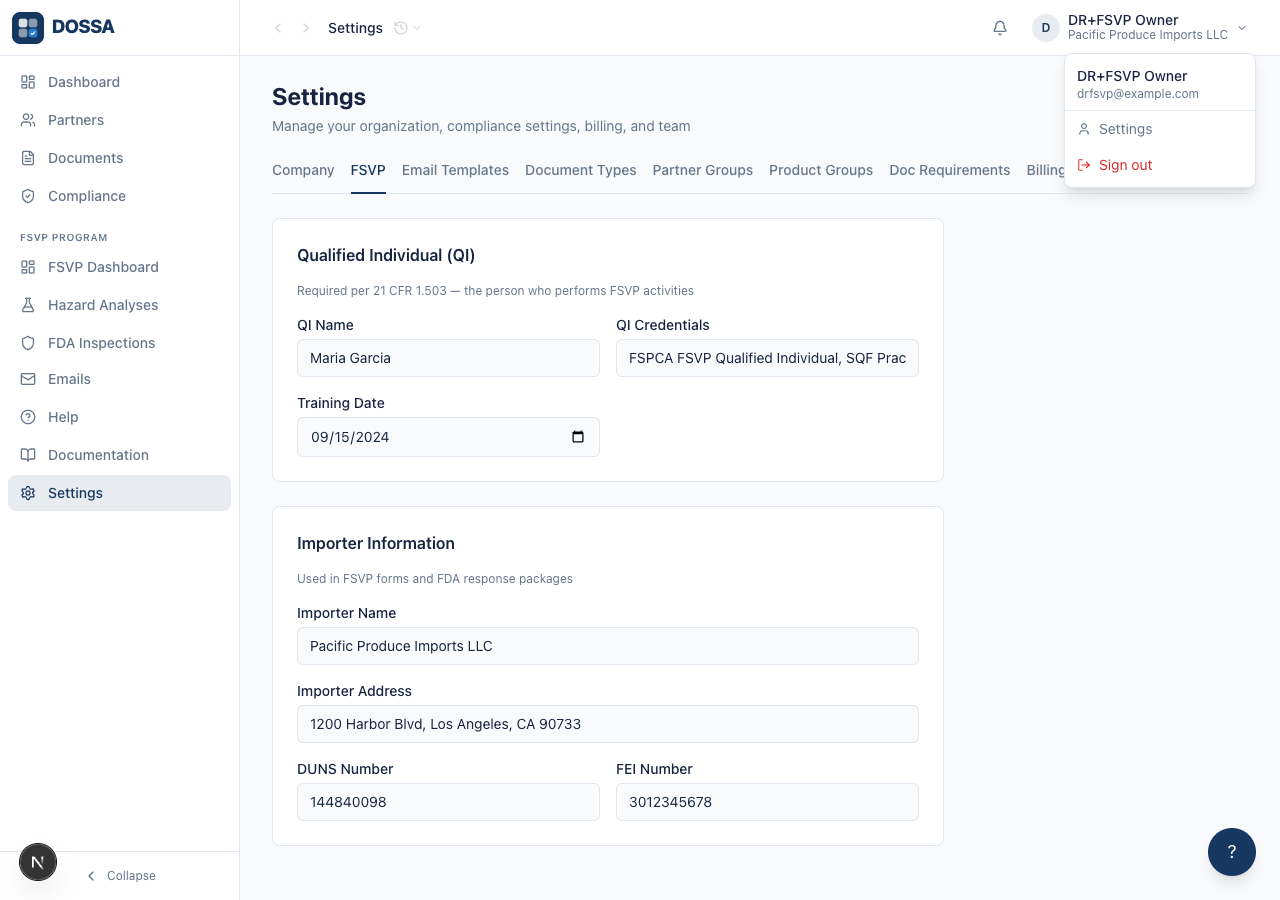Open FSVP Dashboard in sidebar

coord(119,267)
